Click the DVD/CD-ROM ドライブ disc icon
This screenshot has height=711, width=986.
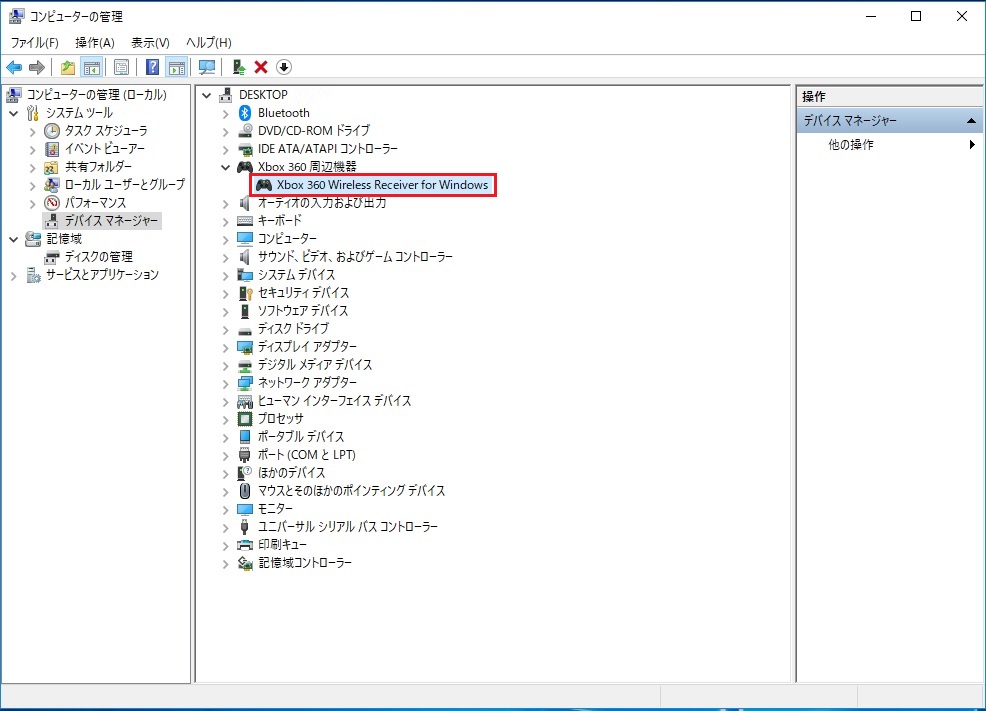point(245,131)
